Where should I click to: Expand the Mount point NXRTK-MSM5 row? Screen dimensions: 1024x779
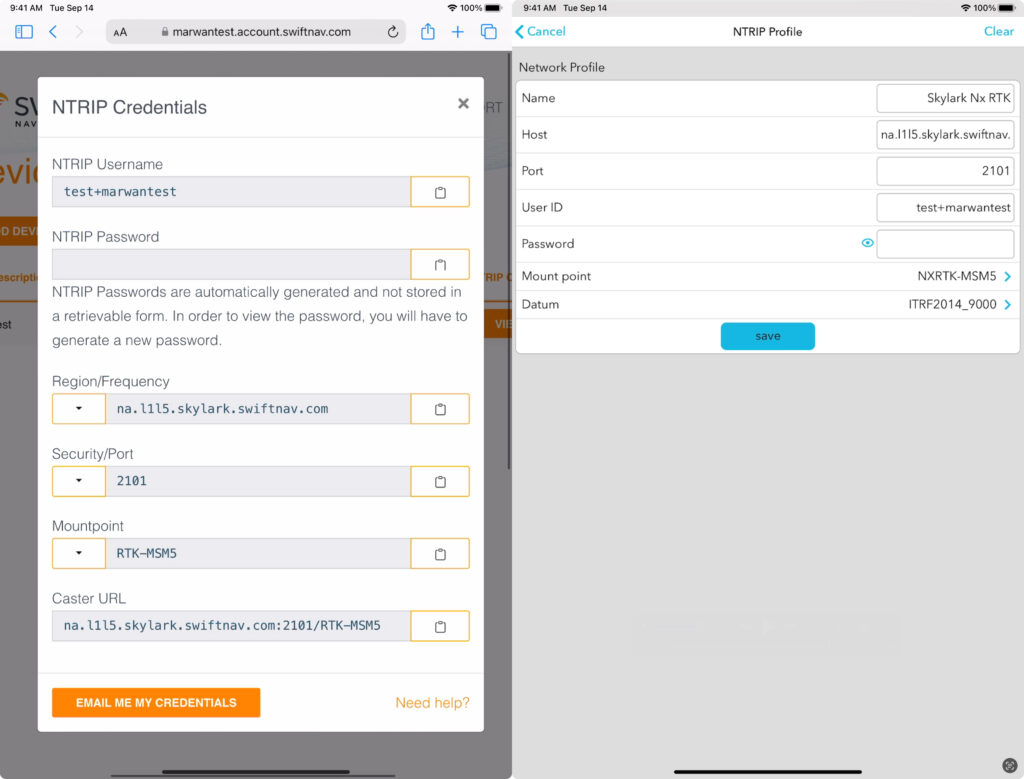(1006, 276)
